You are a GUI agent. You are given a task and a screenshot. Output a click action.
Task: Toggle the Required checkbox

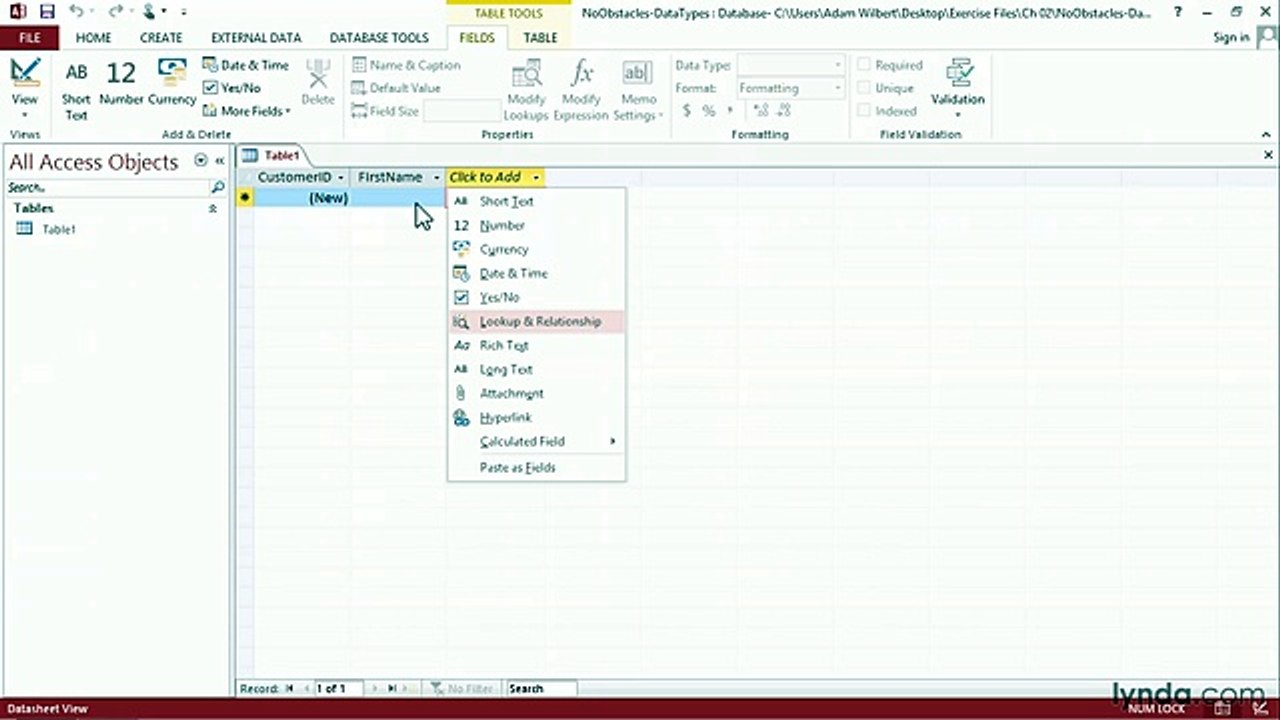point(864,65)
